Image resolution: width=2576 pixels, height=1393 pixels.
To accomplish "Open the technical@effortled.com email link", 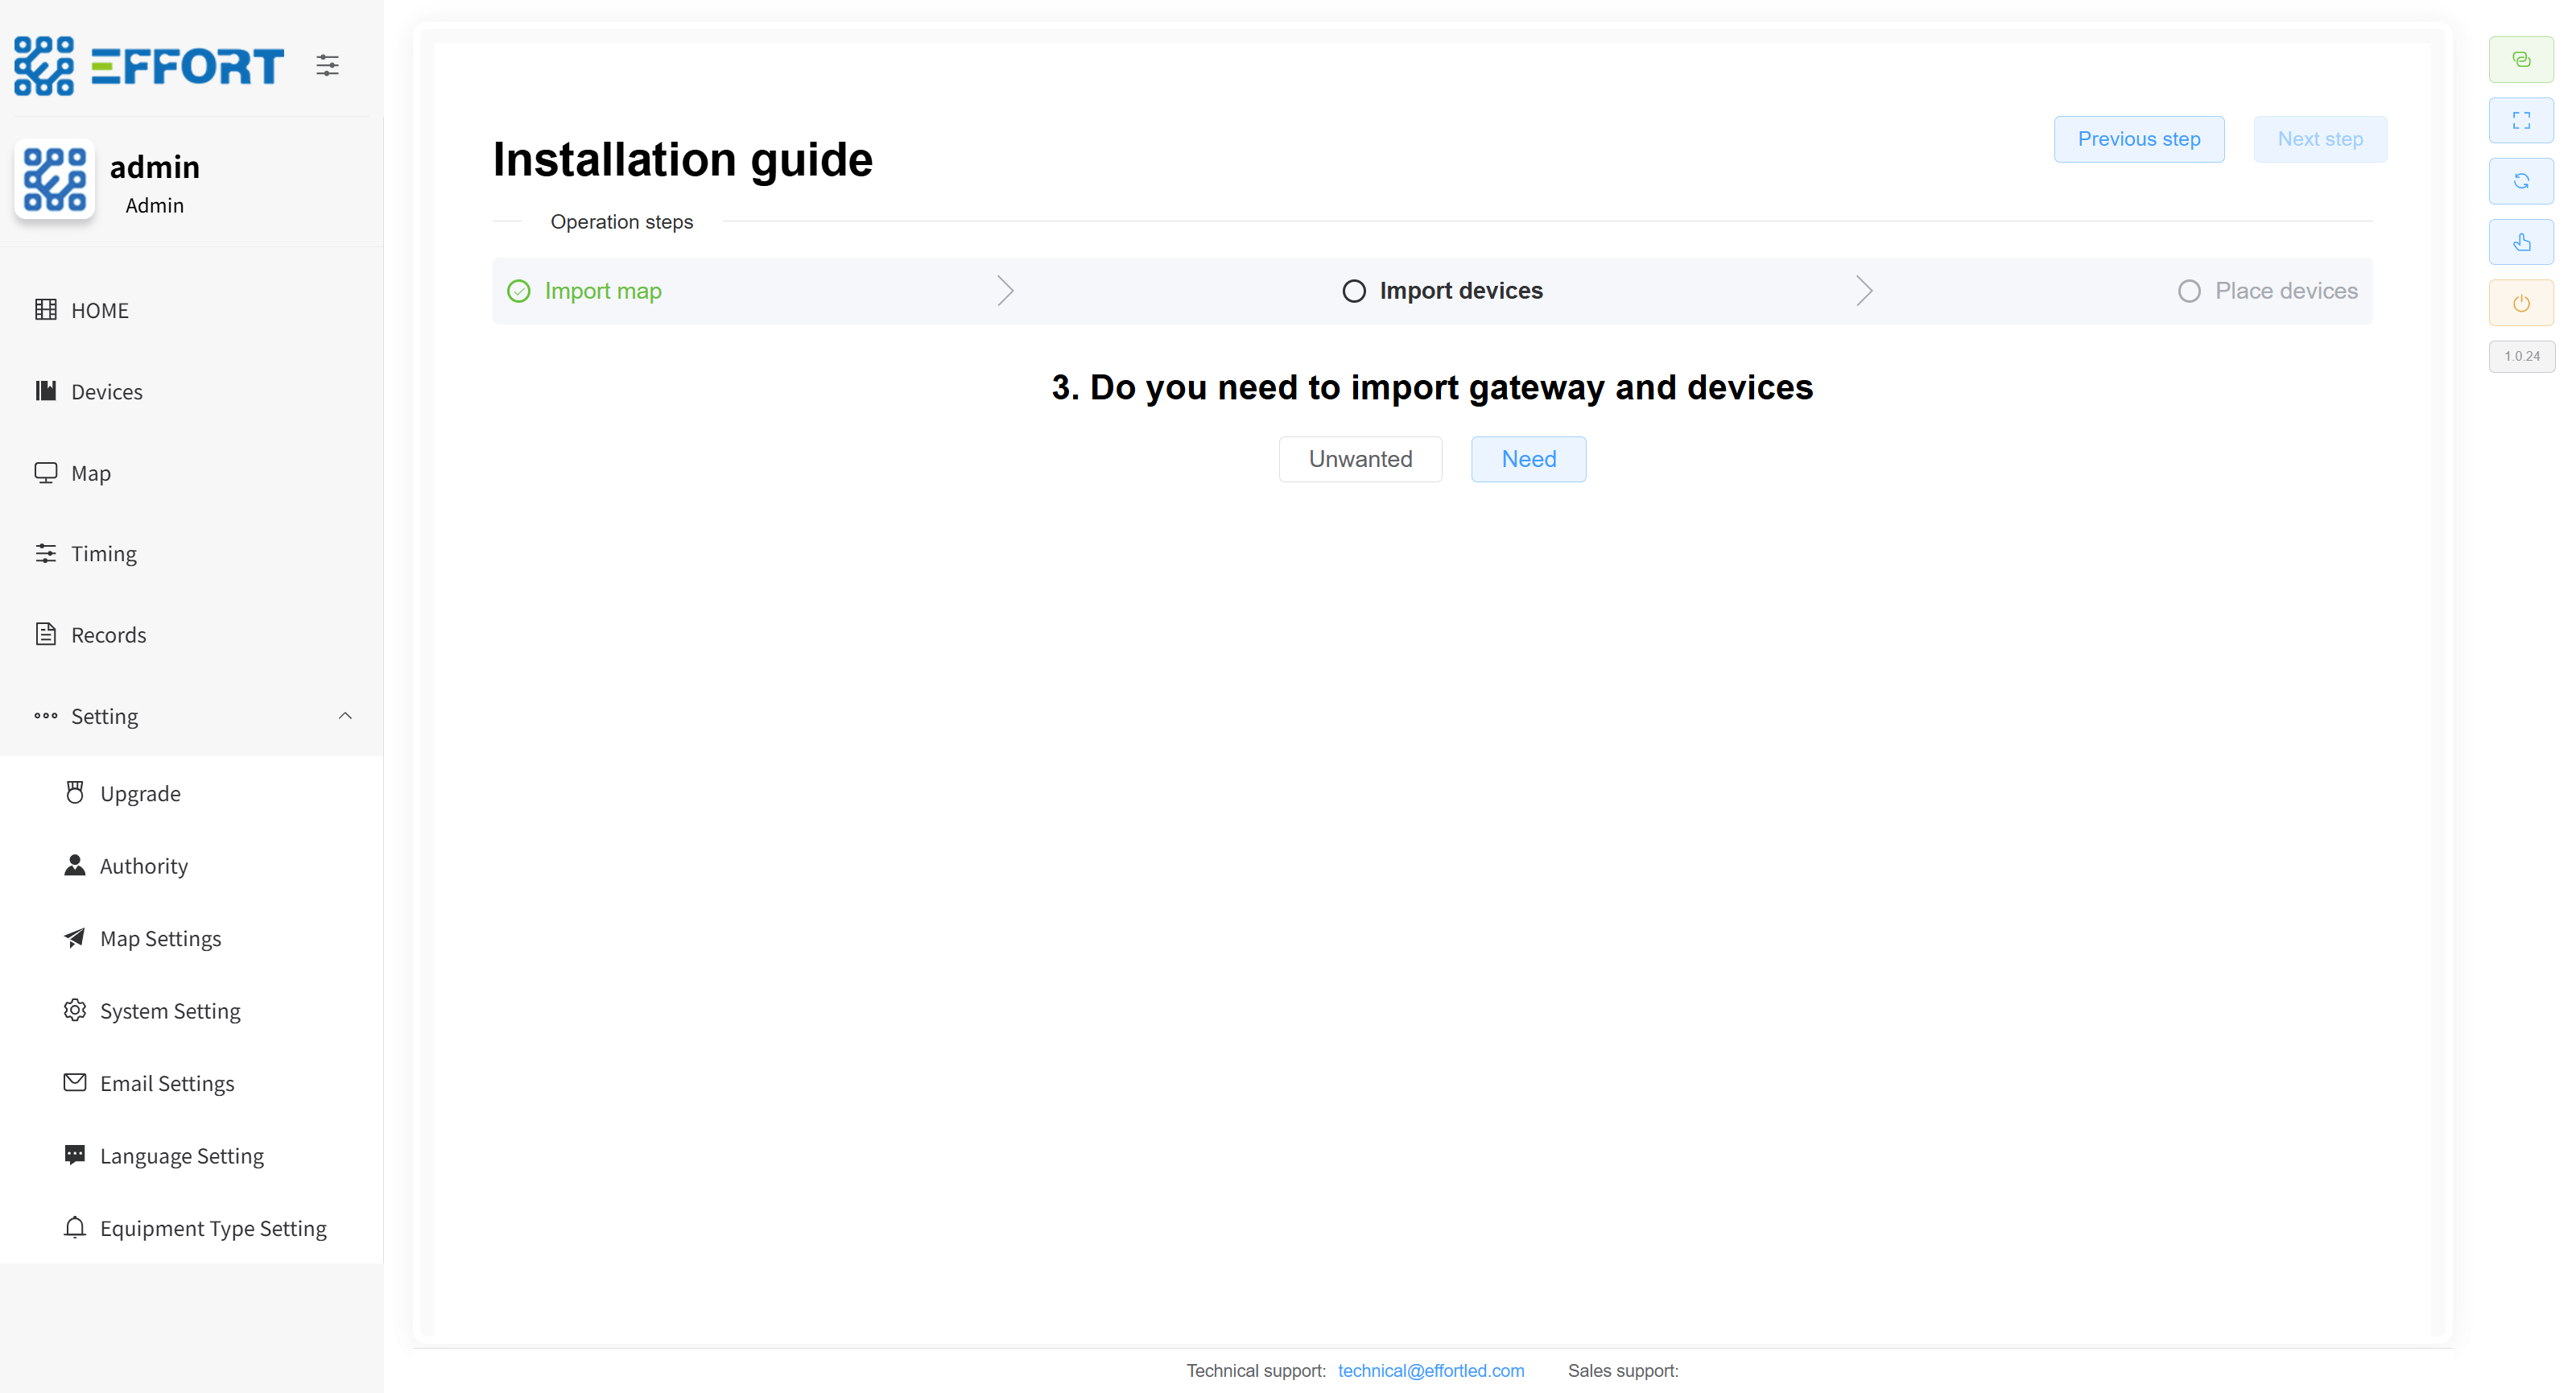I will (1430, 1370).
